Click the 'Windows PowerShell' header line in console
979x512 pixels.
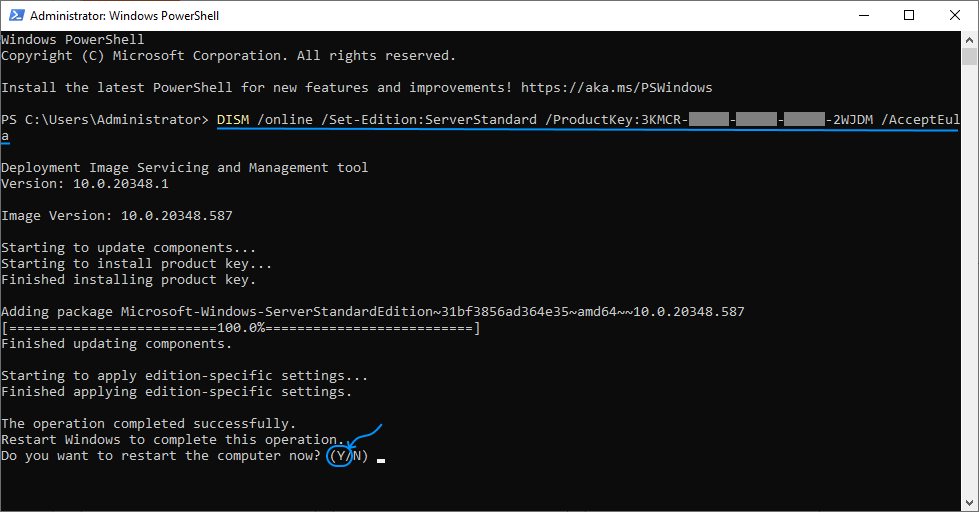click(73, 39)
